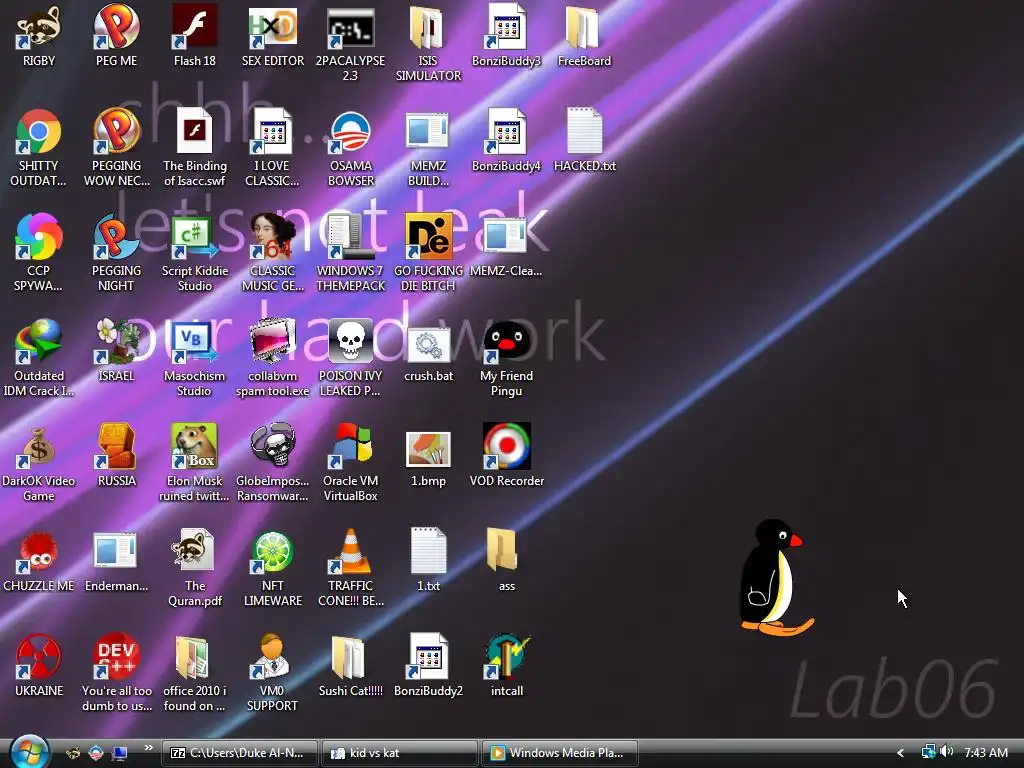Image resolution: width=1024 pixels, height=768 pixels.
Task: Open the Script Kiddie Studio C# shortcut
Action: click(195, 236)
